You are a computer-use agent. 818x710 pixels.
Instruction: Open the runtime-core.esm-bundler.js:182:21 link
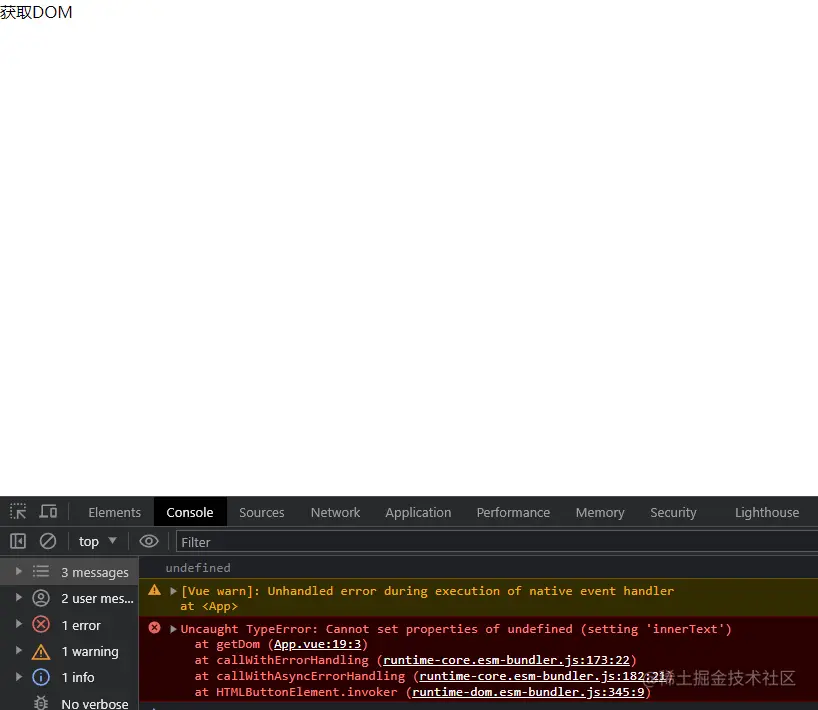543,676
